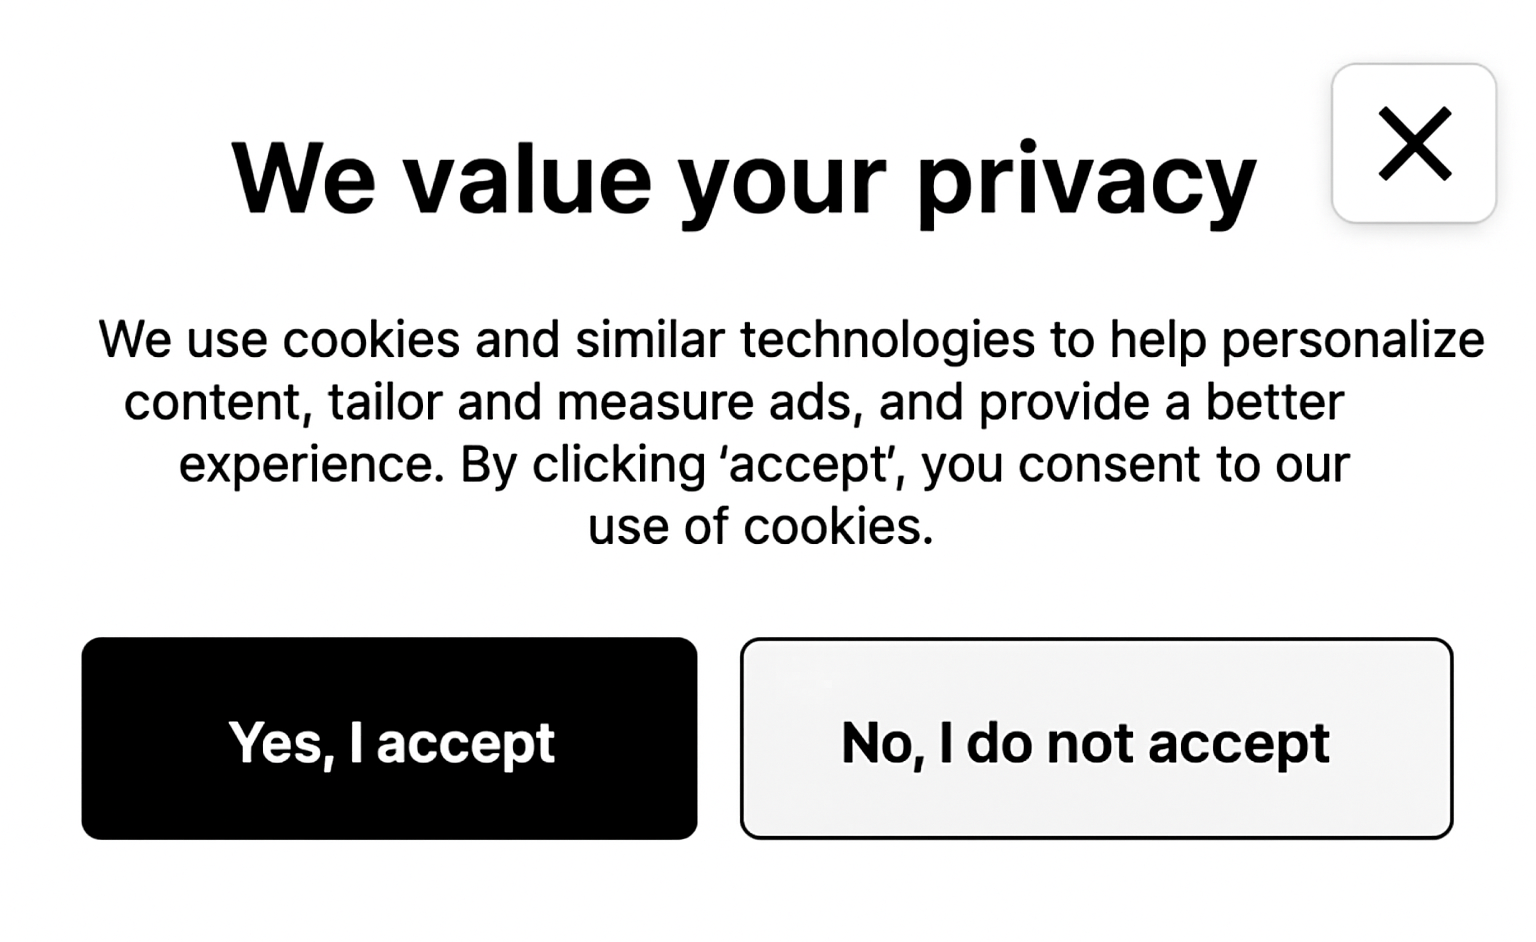This screenshot has height=942, width=1536.
Task: Click the word "measure" in the description
Action: click(x=655, y=402)
